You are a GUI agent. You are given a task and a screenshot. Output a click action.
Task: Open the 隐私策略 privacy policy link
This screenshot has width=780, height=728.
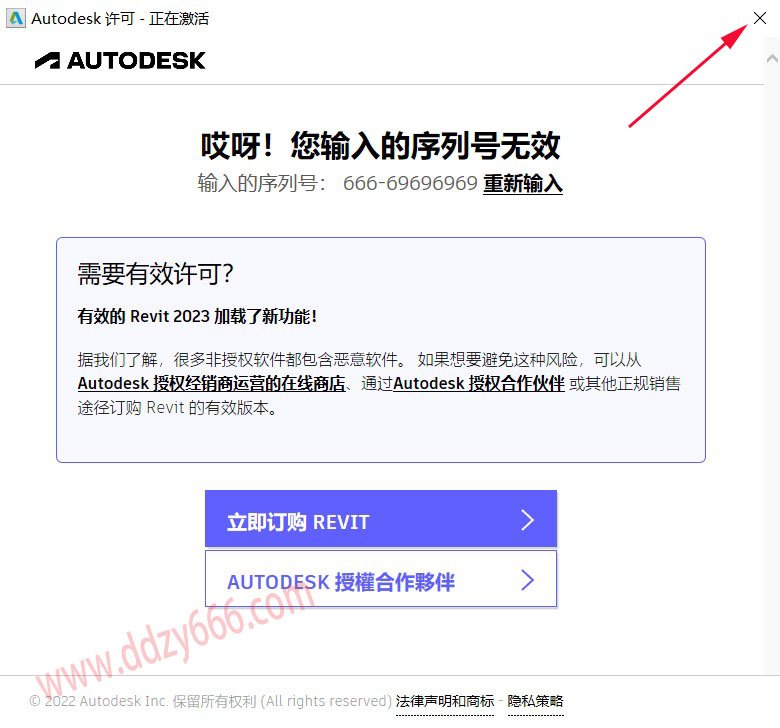coord(535,701)
